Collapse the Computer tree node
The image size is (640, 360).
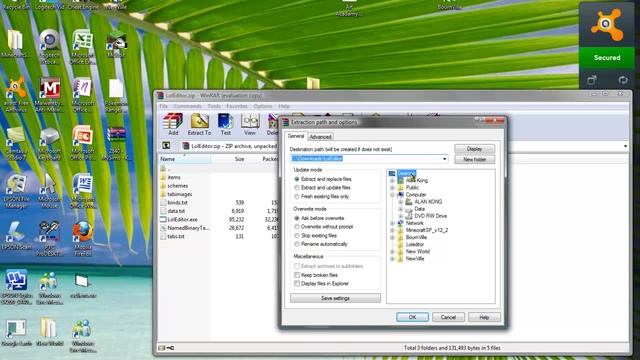point(392,195)
